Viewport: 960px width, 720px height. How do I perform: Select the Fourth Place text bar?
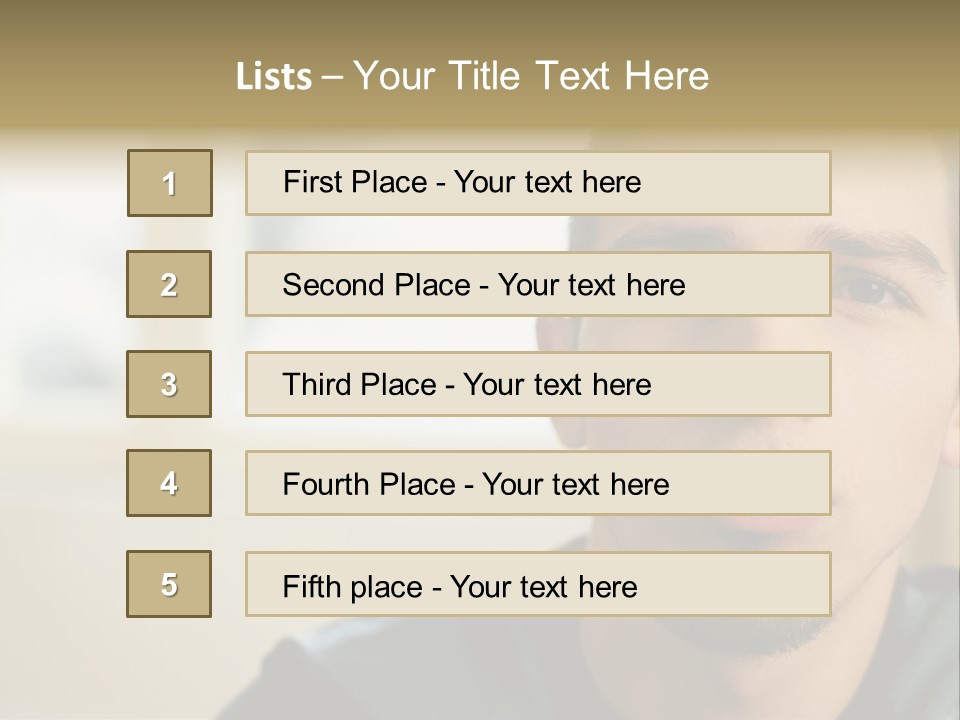tap(538, 483)
